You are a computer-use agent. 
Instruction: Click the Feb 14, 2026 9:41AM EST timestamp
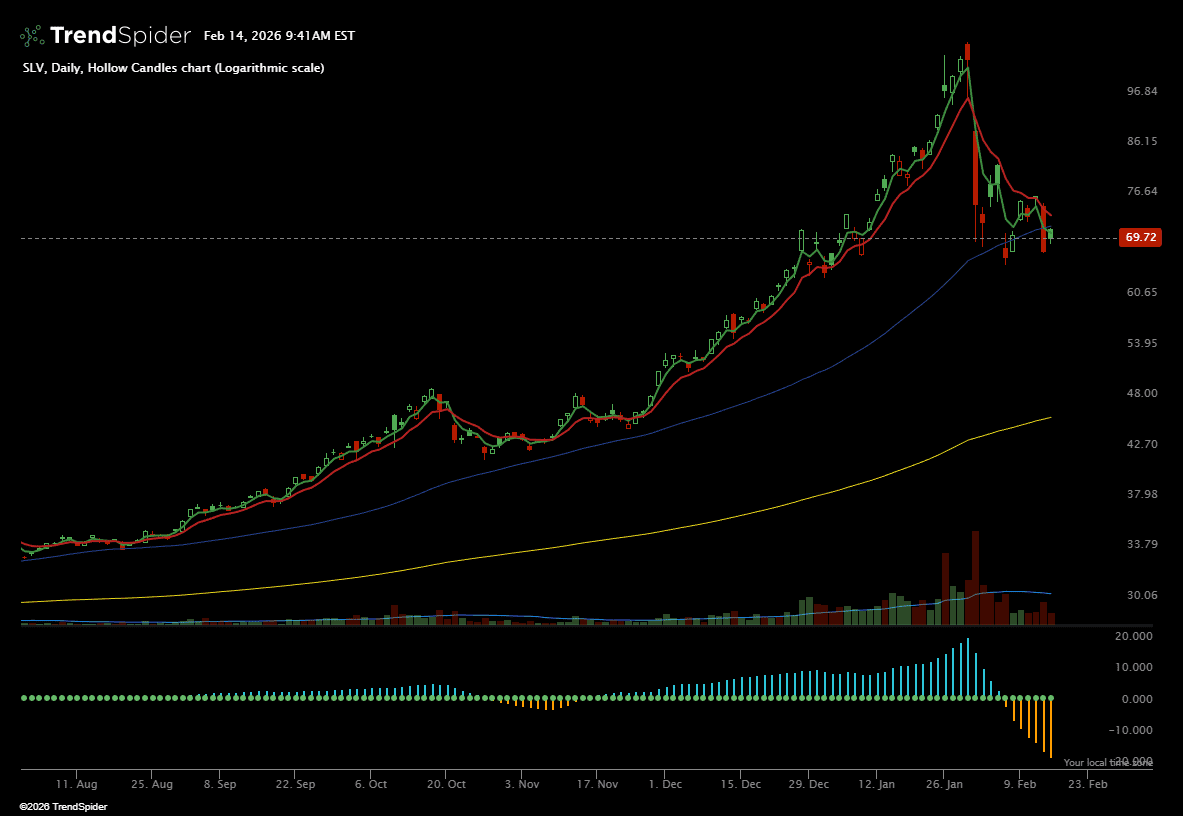pos(279,36)
